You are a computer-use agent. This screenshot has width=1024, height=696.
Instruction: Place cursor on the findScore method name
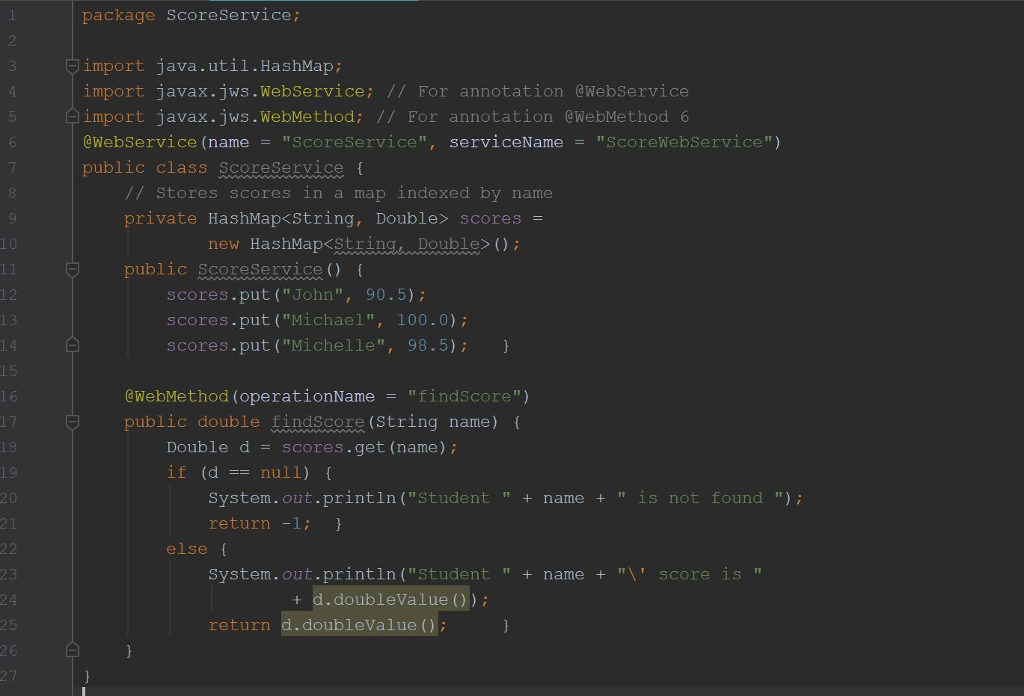pos(318,421)
